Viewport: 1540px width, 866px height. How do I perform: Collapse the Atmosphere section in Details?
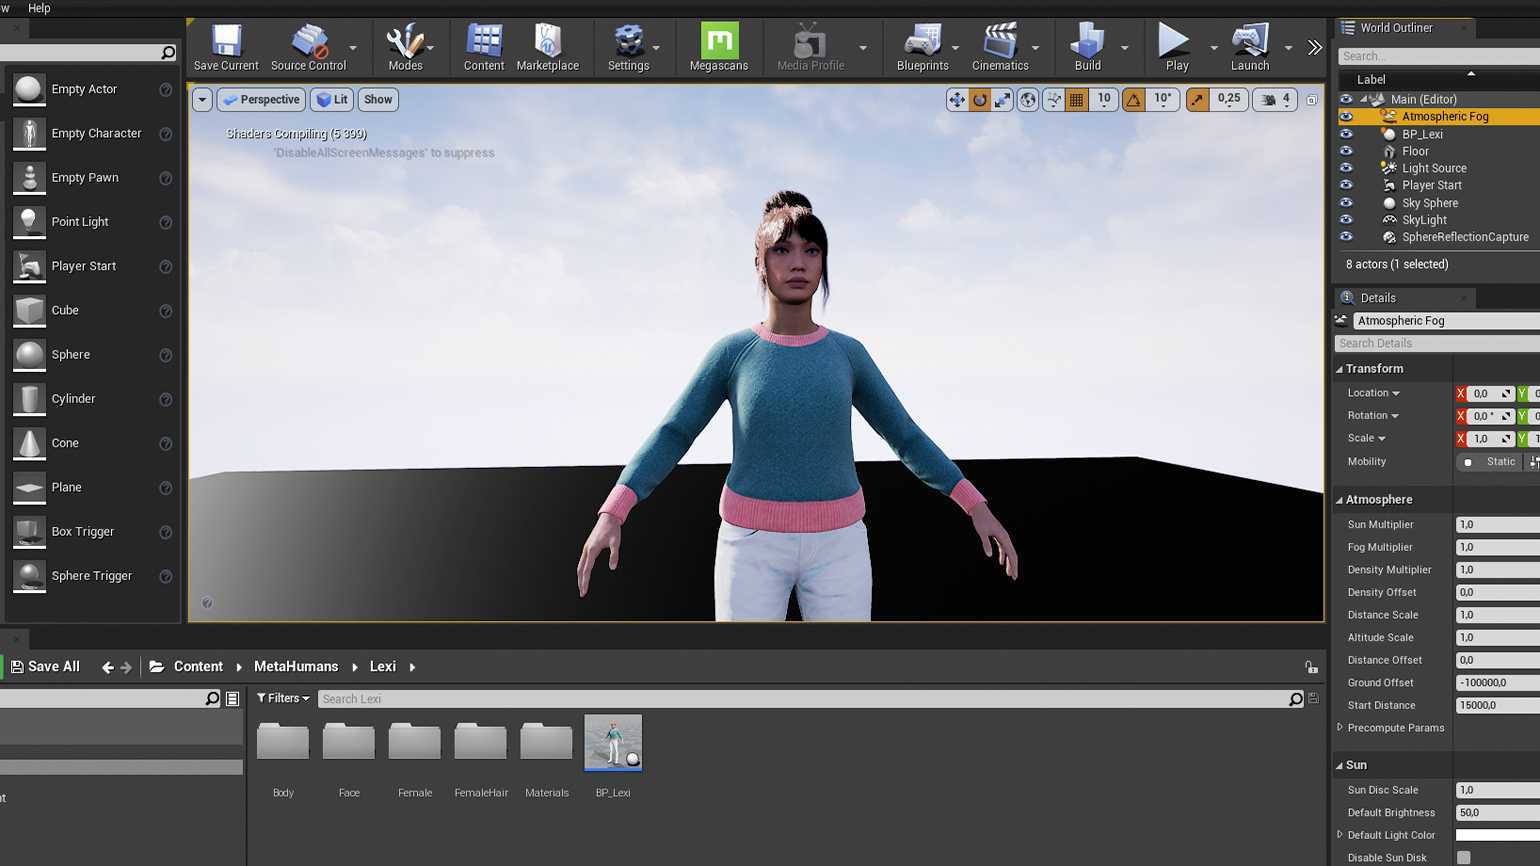click(x=1339, y=500)
